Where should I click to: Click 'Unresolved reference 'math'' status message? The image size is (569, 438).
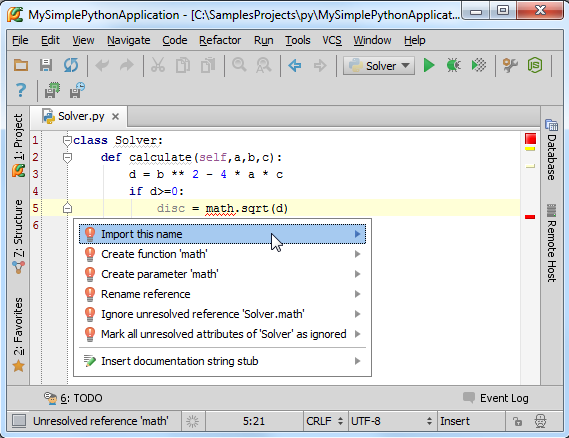101,421
